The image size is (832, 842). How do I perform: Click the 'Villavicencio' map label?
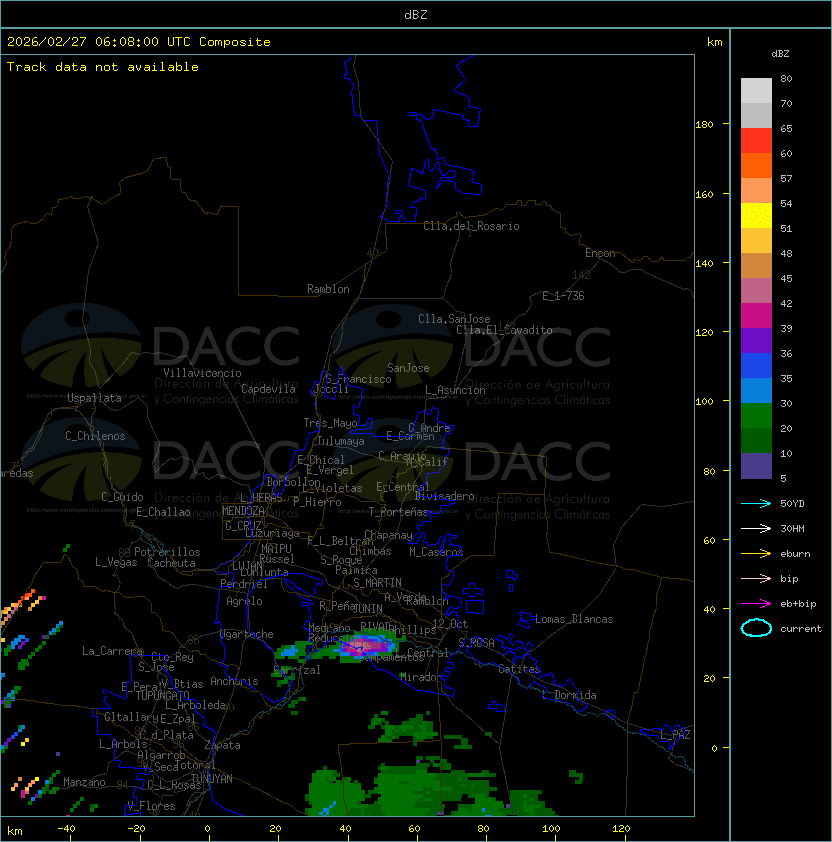point(202,373)
